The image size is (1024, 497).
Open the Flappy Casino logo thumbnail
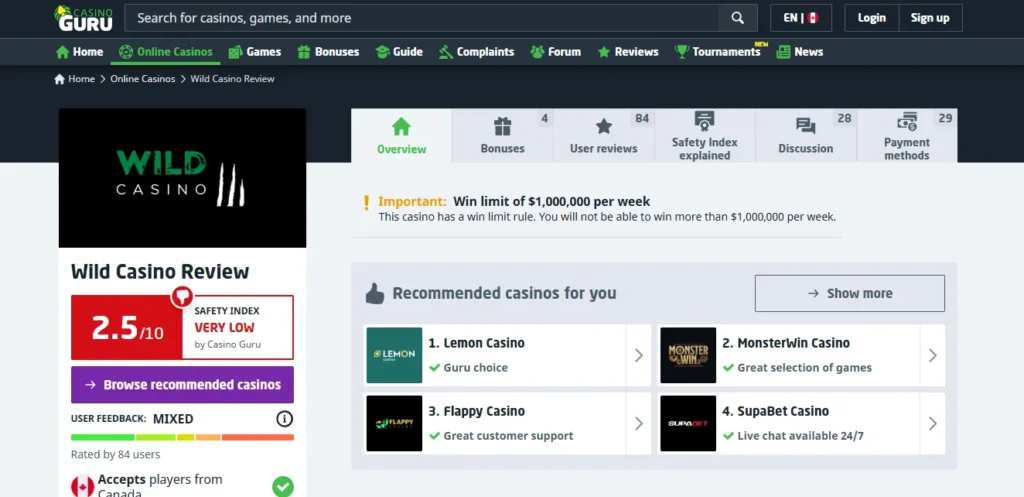394,423
